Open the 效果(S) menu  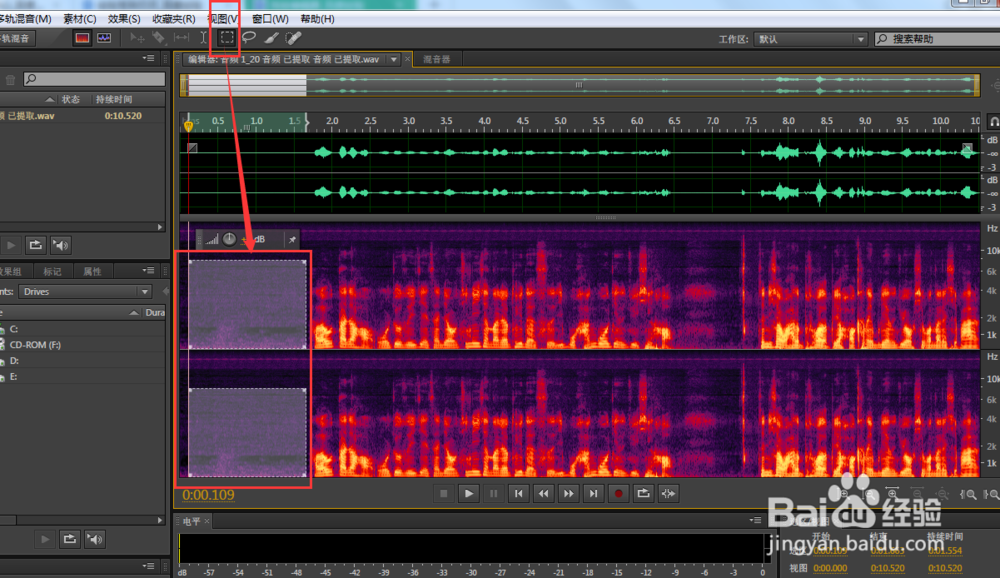[x=124, y=19]
